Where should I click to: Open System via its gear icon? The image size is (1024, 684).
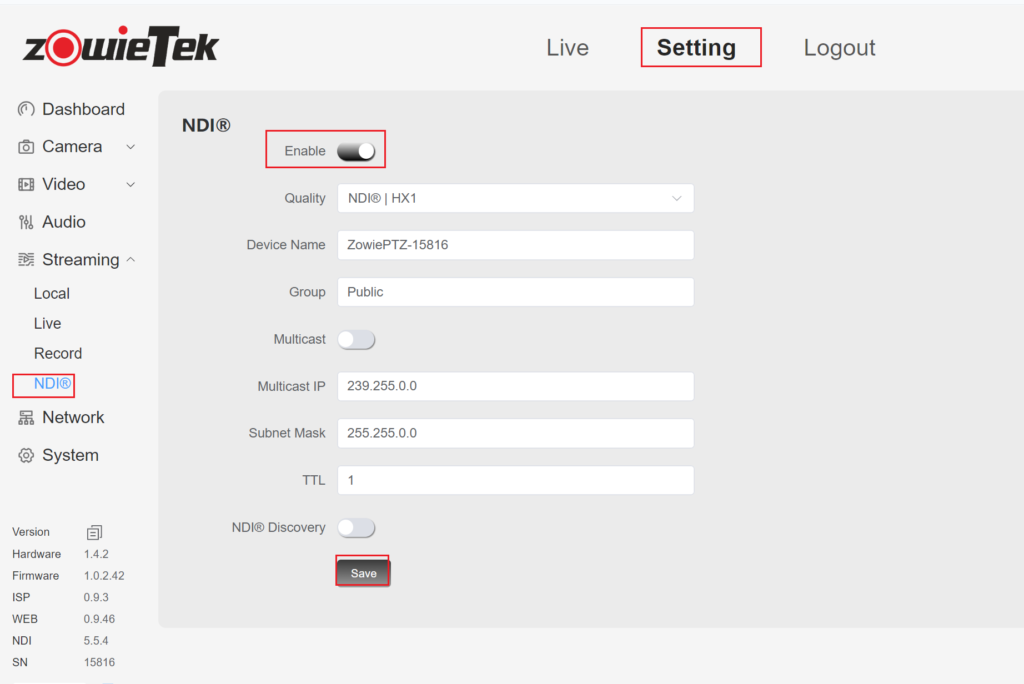[x=26, y=456]
